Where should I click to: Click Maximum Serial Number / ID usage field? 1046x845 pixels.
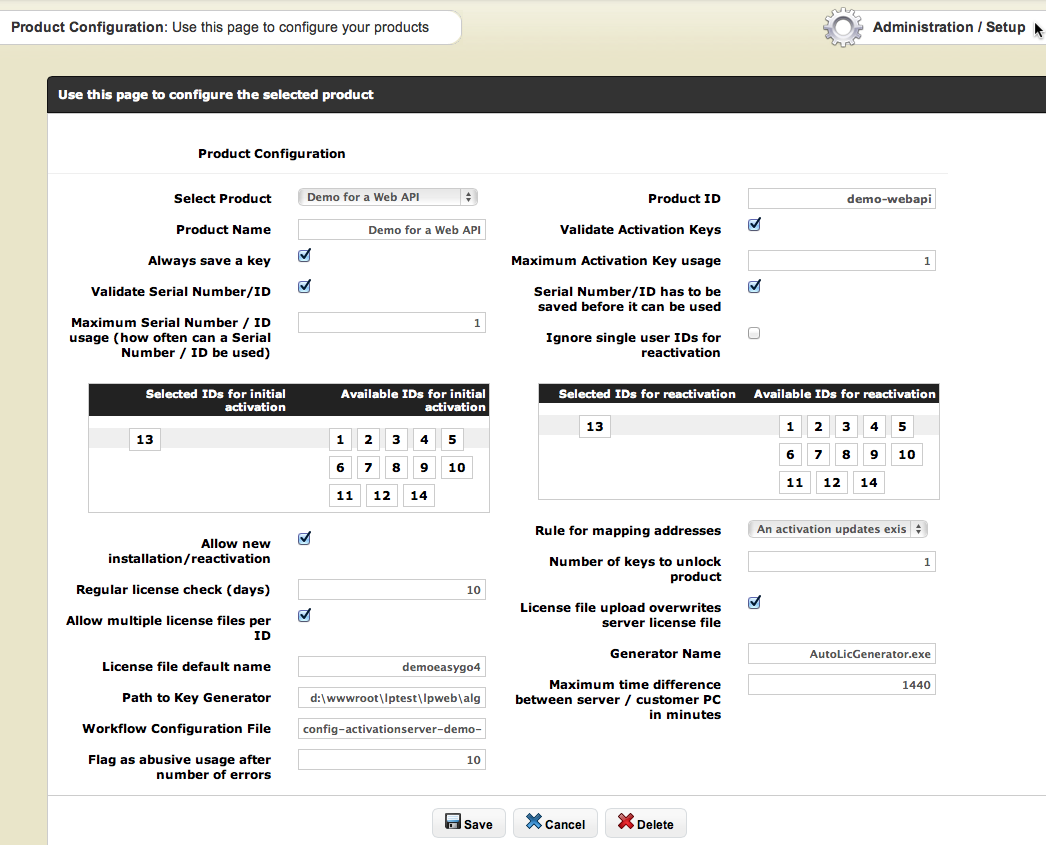[392, 323]
